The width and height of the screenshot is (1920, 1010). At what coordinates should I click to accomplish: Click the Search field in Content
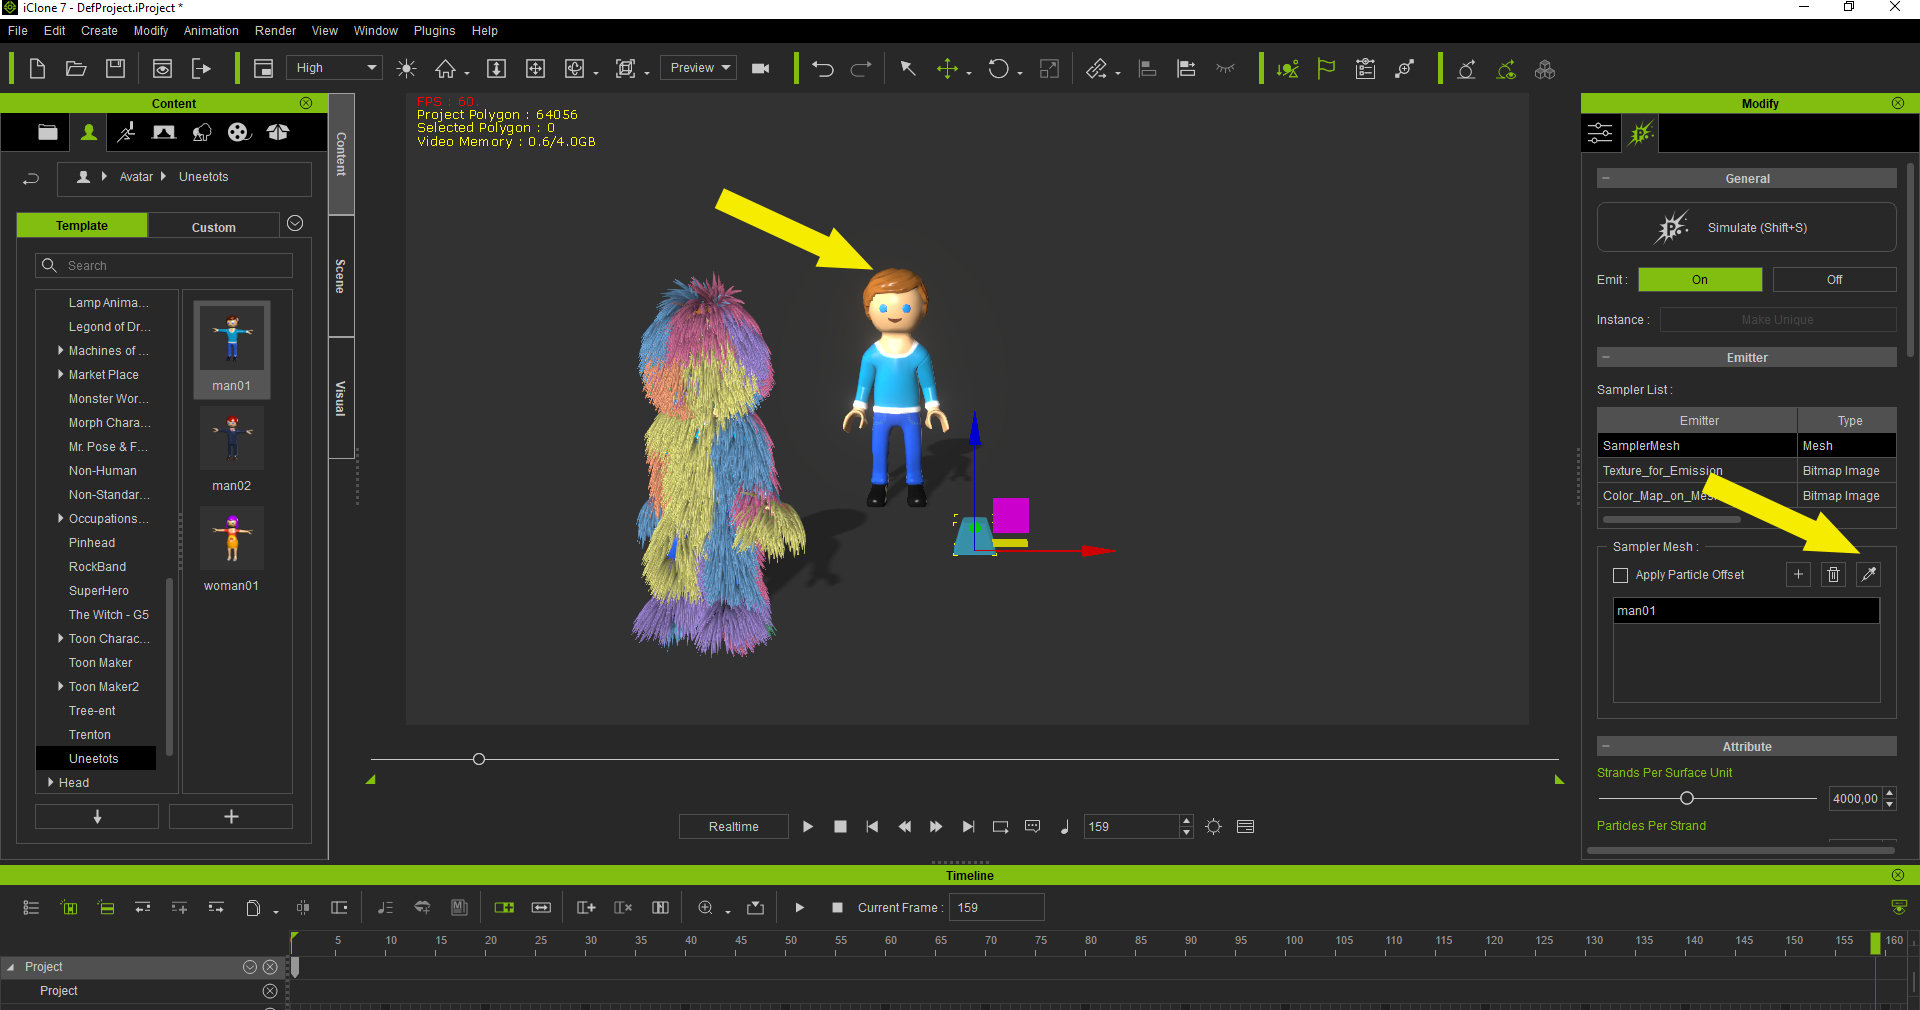[x=164, y=265]
